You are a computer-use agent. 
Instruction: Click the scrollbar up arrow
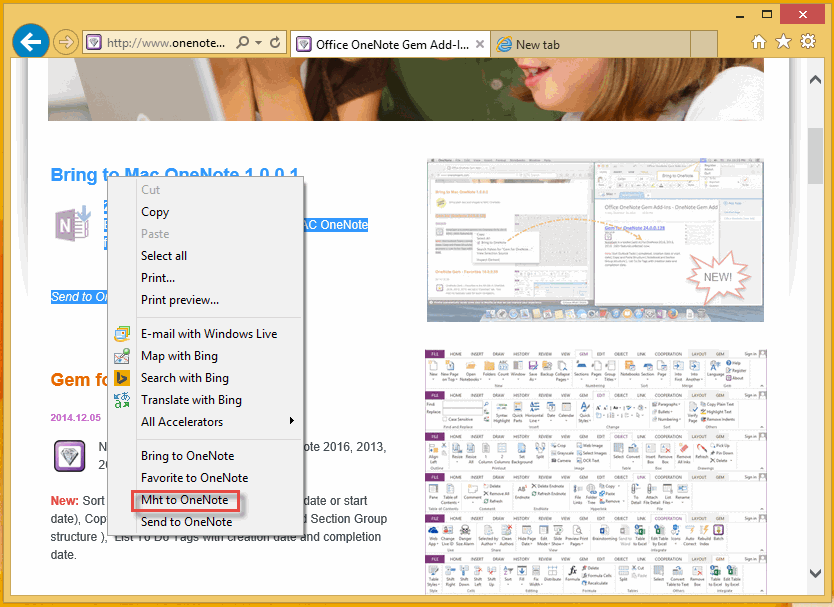tap(815, 80)
